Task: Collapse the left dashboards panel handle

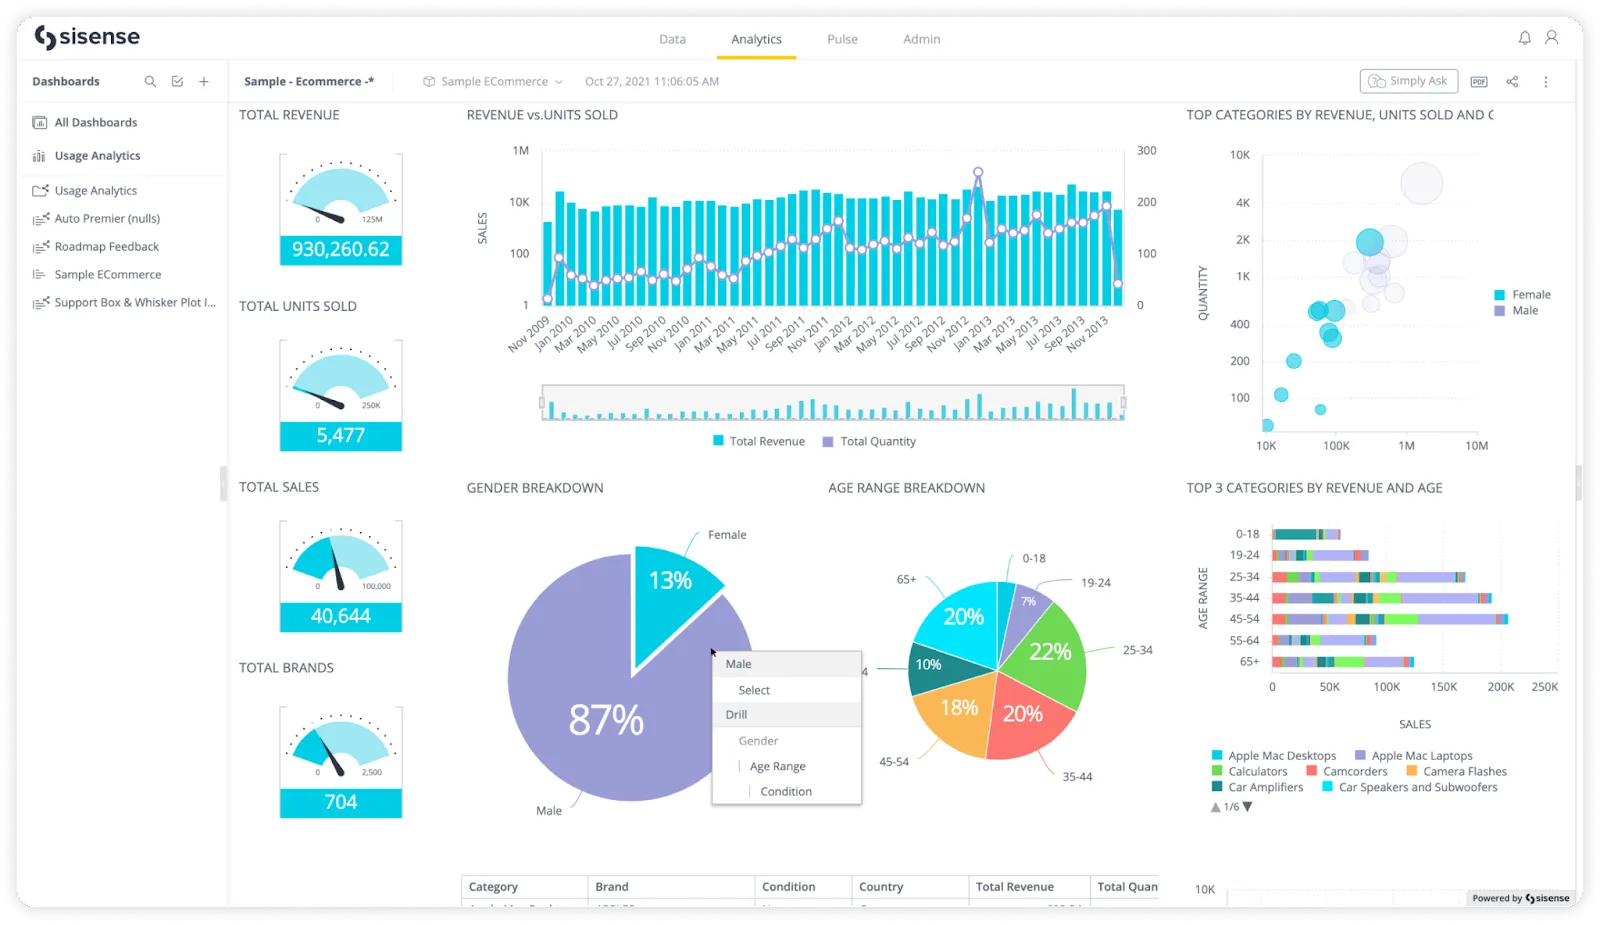Action: [x=223, y=484]
